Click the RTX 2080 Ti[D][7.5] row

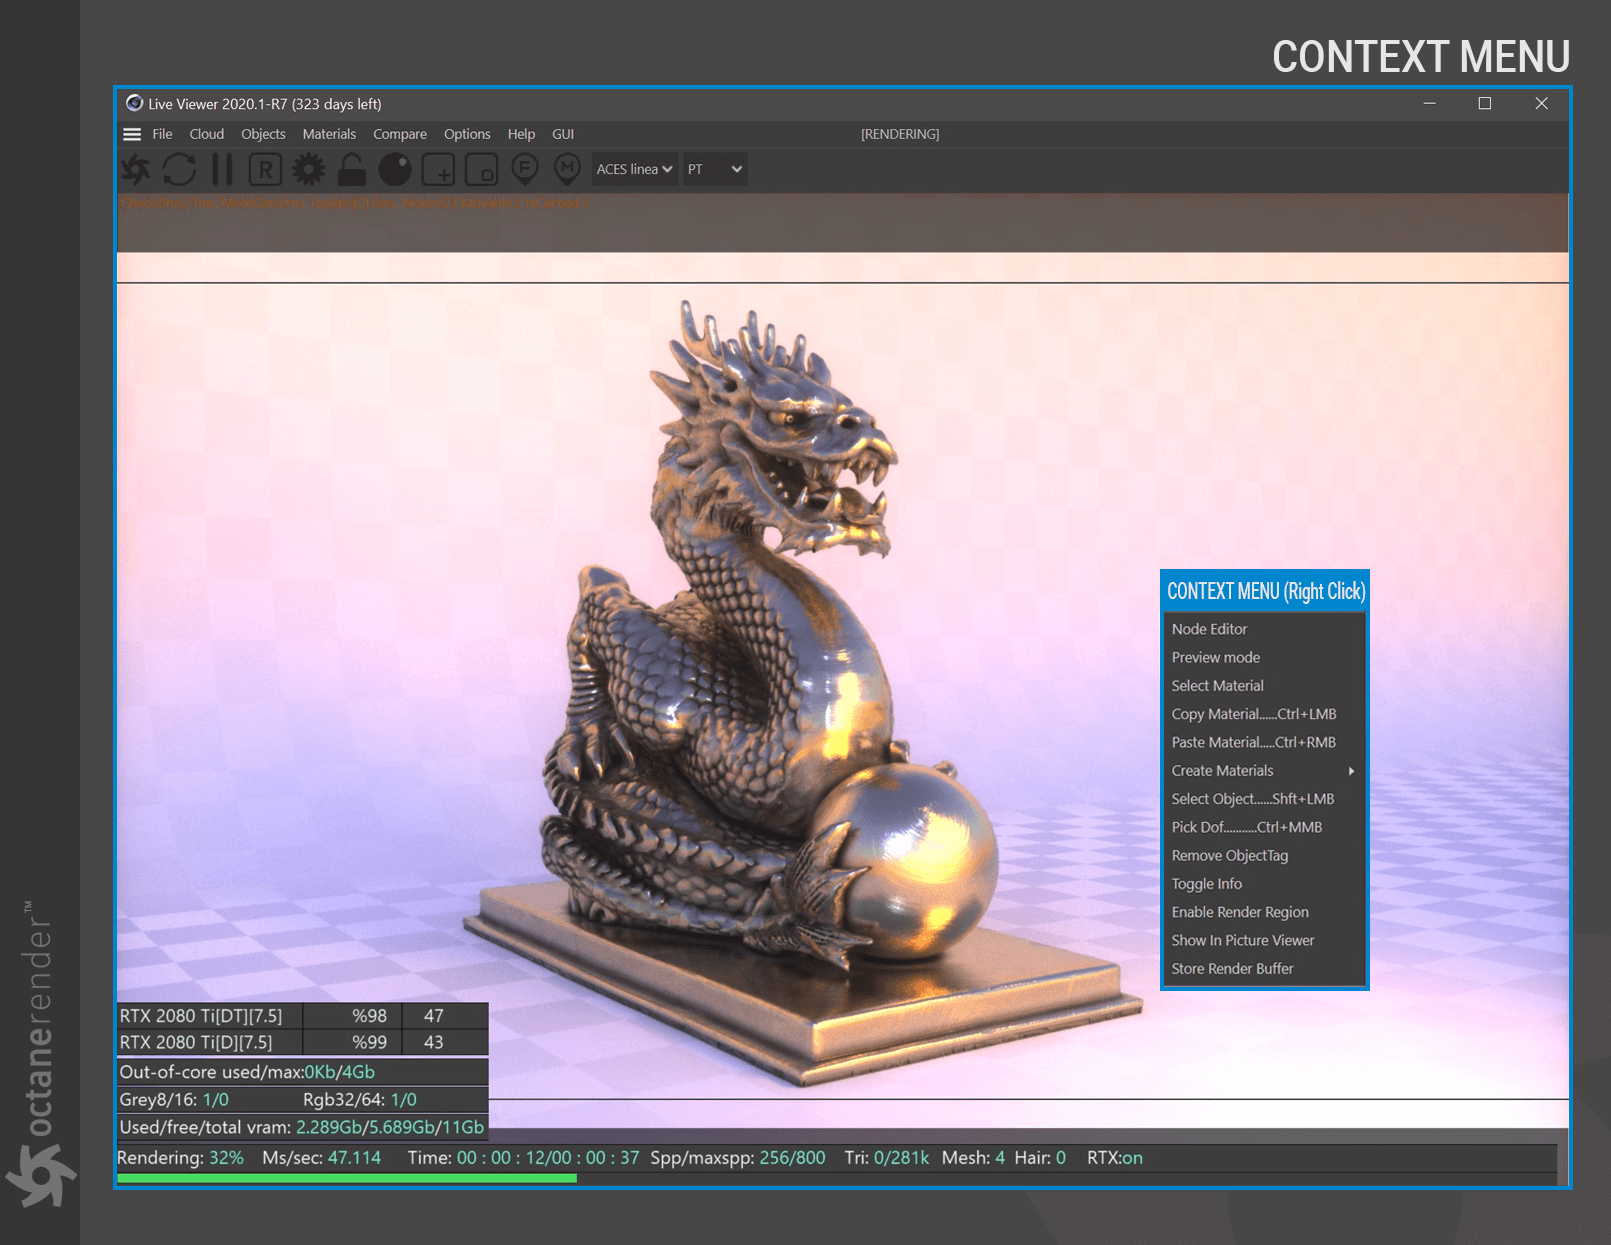[x=302, y=1042]
